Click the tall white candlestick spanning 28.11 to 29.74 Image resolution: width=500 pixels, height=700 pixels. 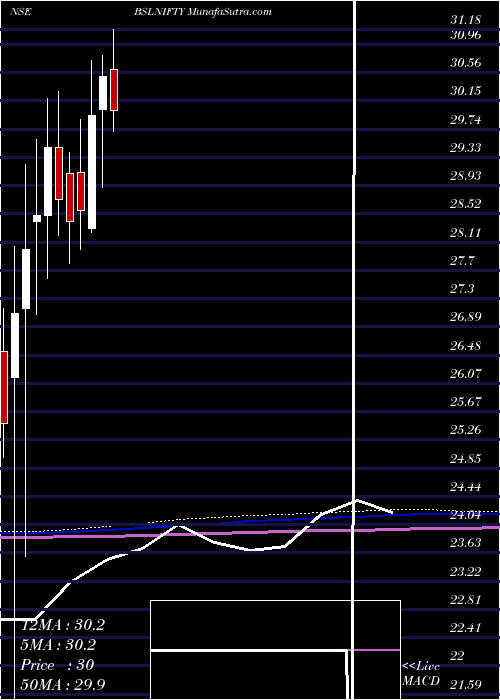click(92, 172)
